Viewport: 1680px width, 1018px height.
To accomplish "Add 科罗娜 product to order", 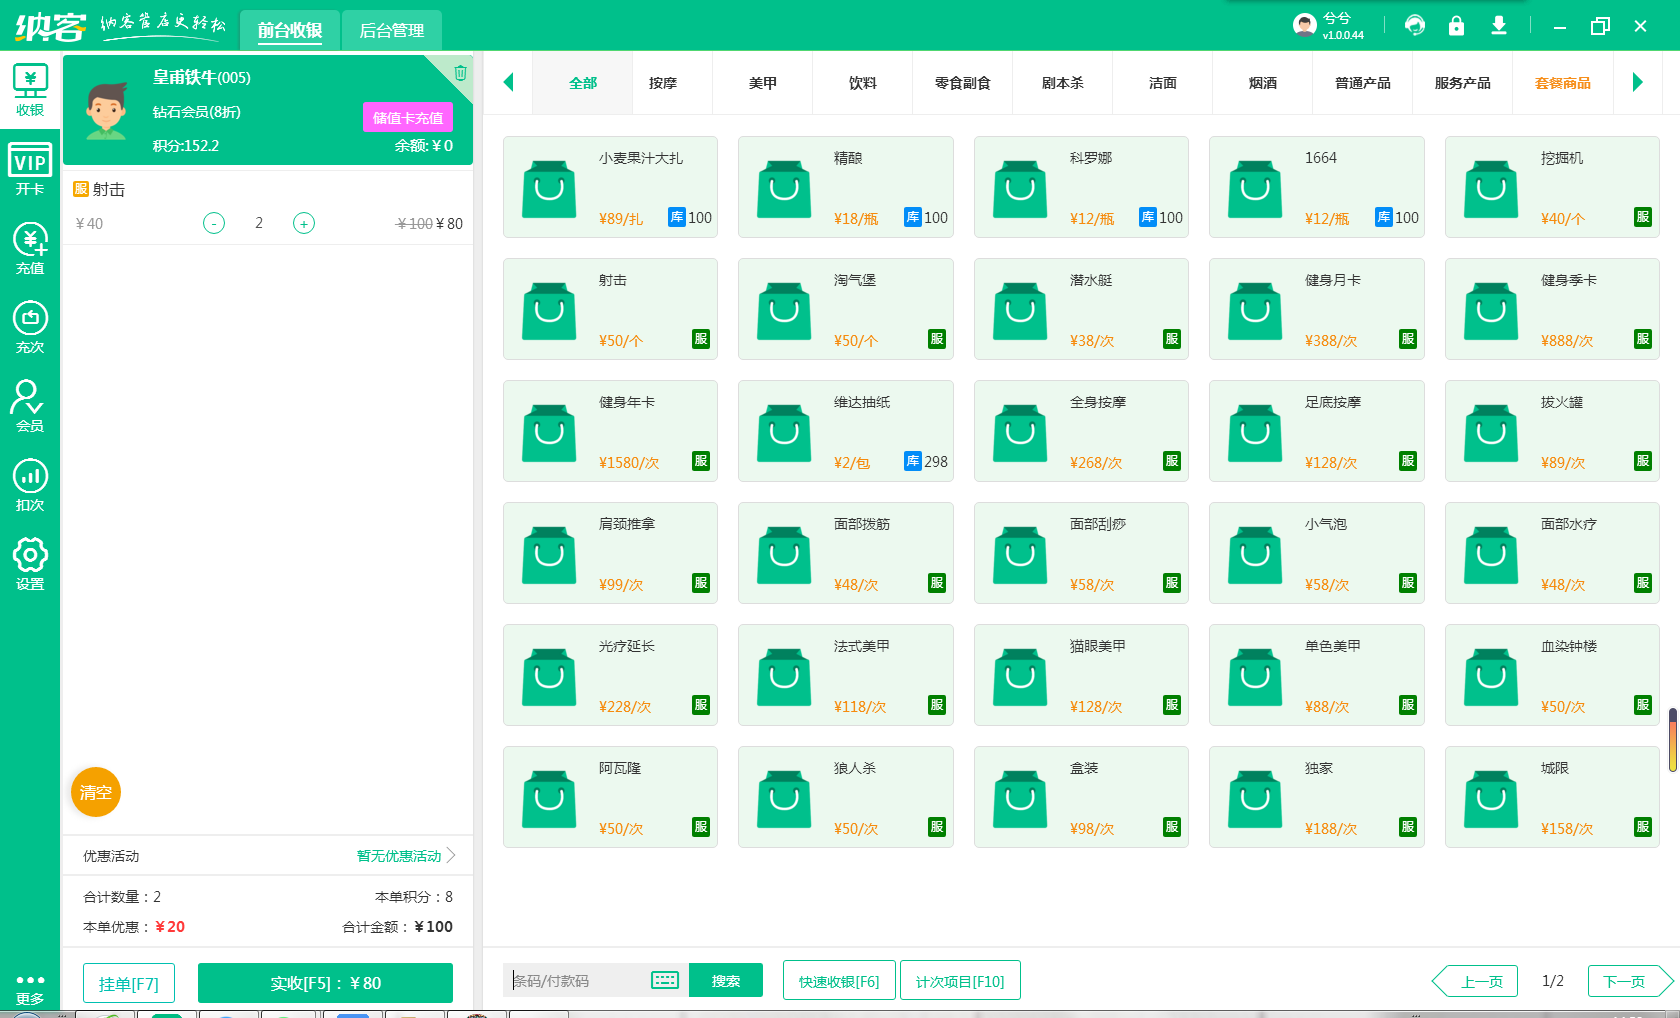I will pyautogui.click(x=1081, y=187).
